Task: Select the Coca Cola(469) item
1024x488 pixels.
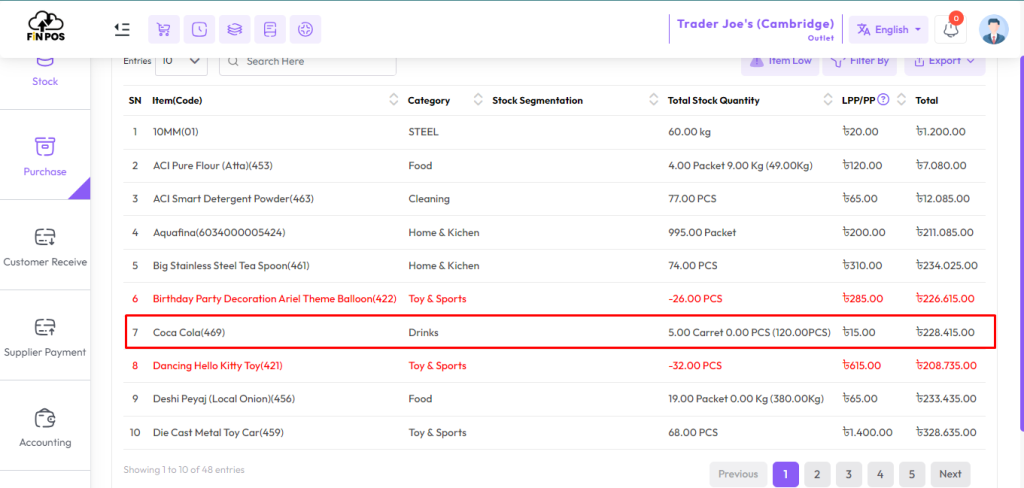Action: (x=189, y=333)
